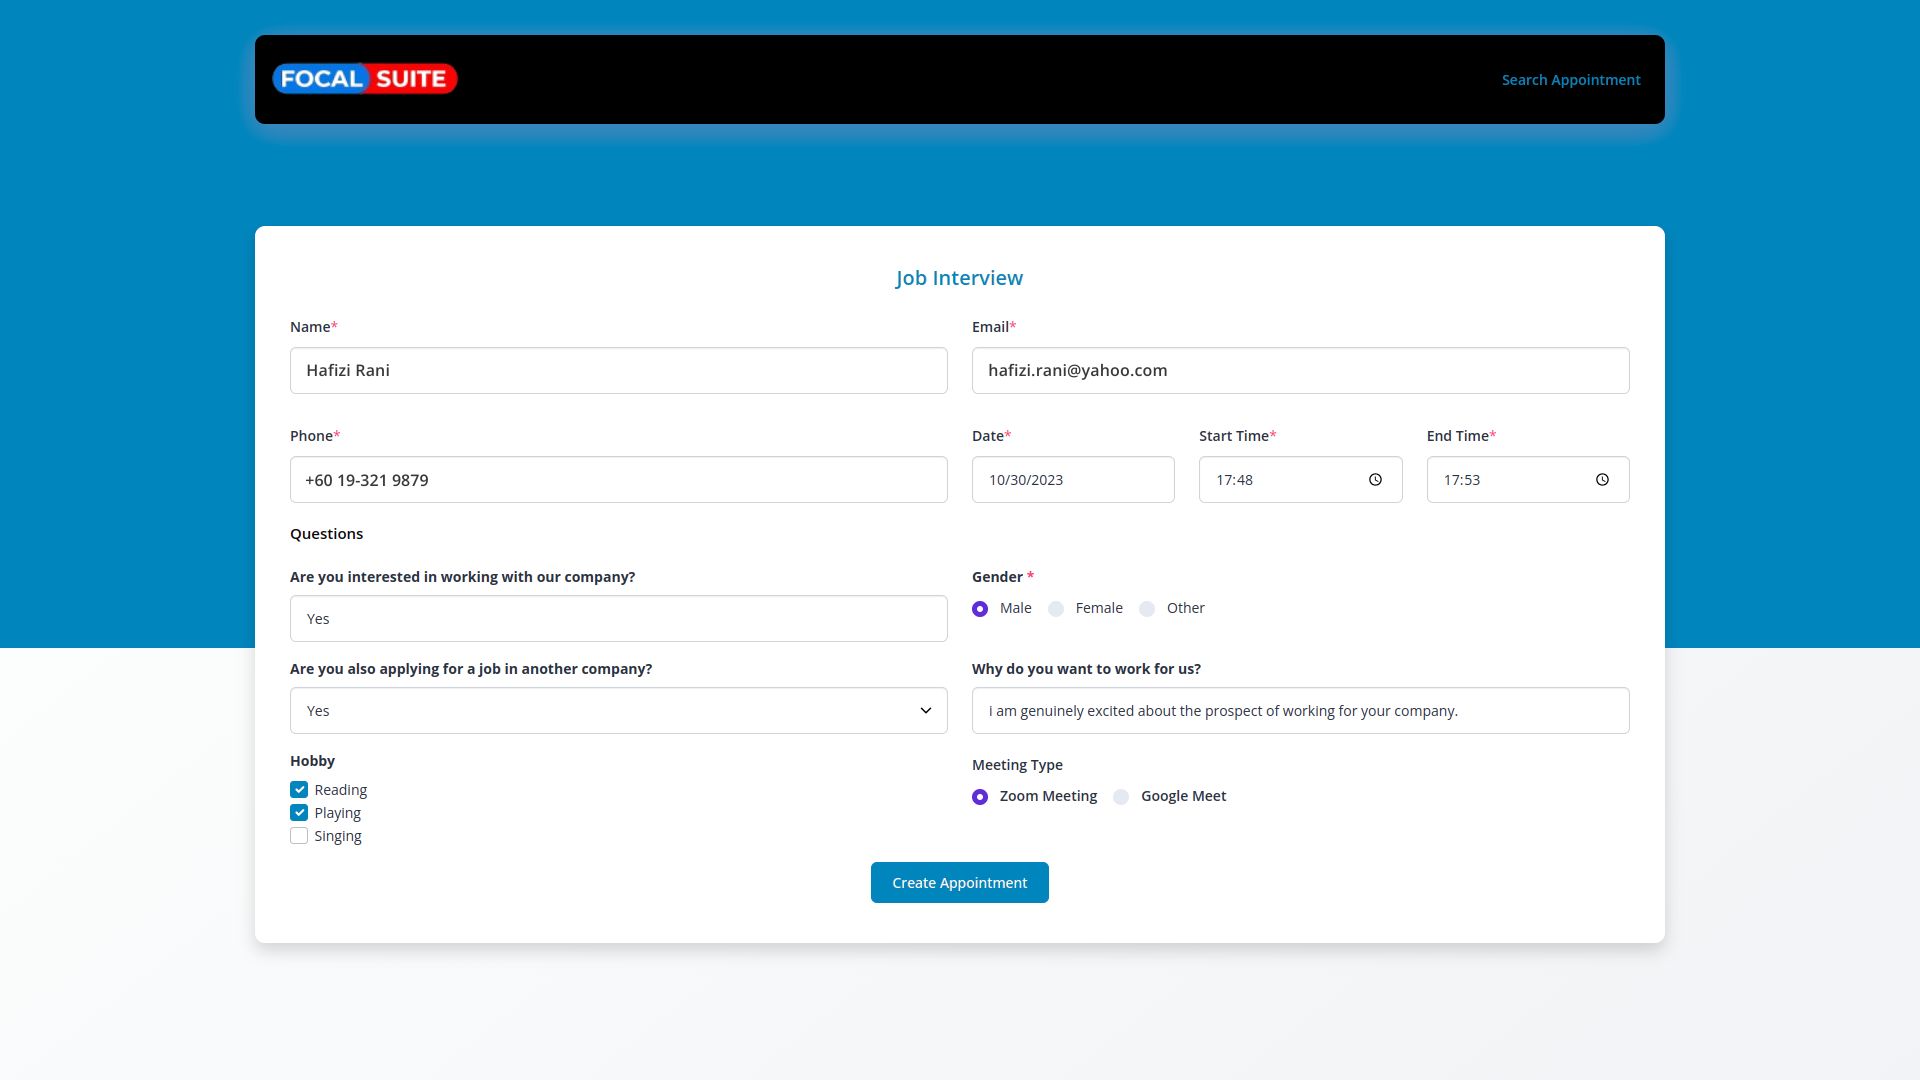The height and width of the screenshot is (1080, 1920).
Task: Uncheck the Playing hobby checkbox
Action: point(299,813)
